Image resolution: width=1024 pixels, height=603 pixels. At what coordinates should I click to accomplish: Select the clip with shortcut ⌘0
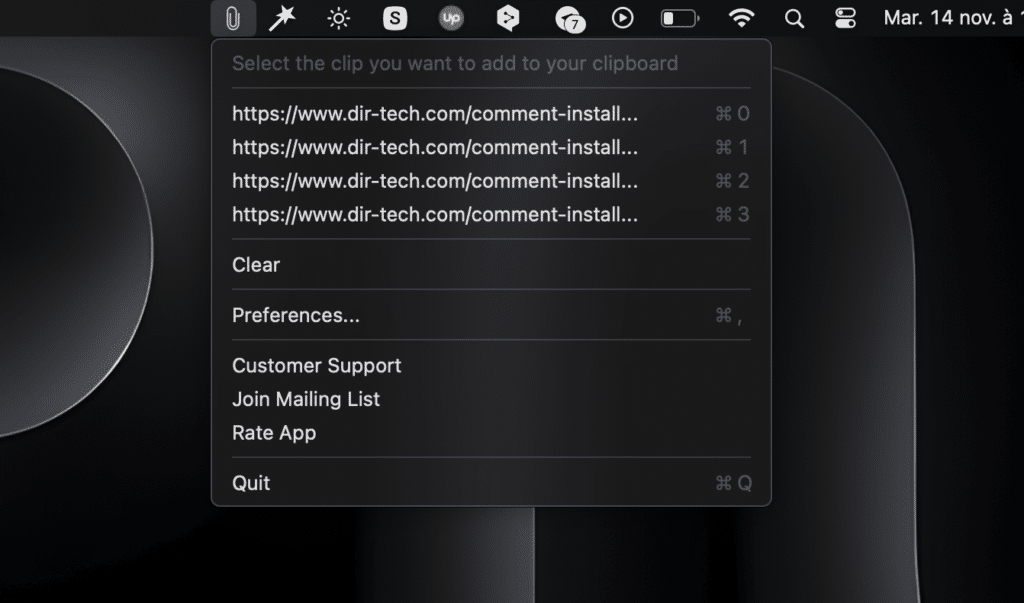click(x=491, y=114)
